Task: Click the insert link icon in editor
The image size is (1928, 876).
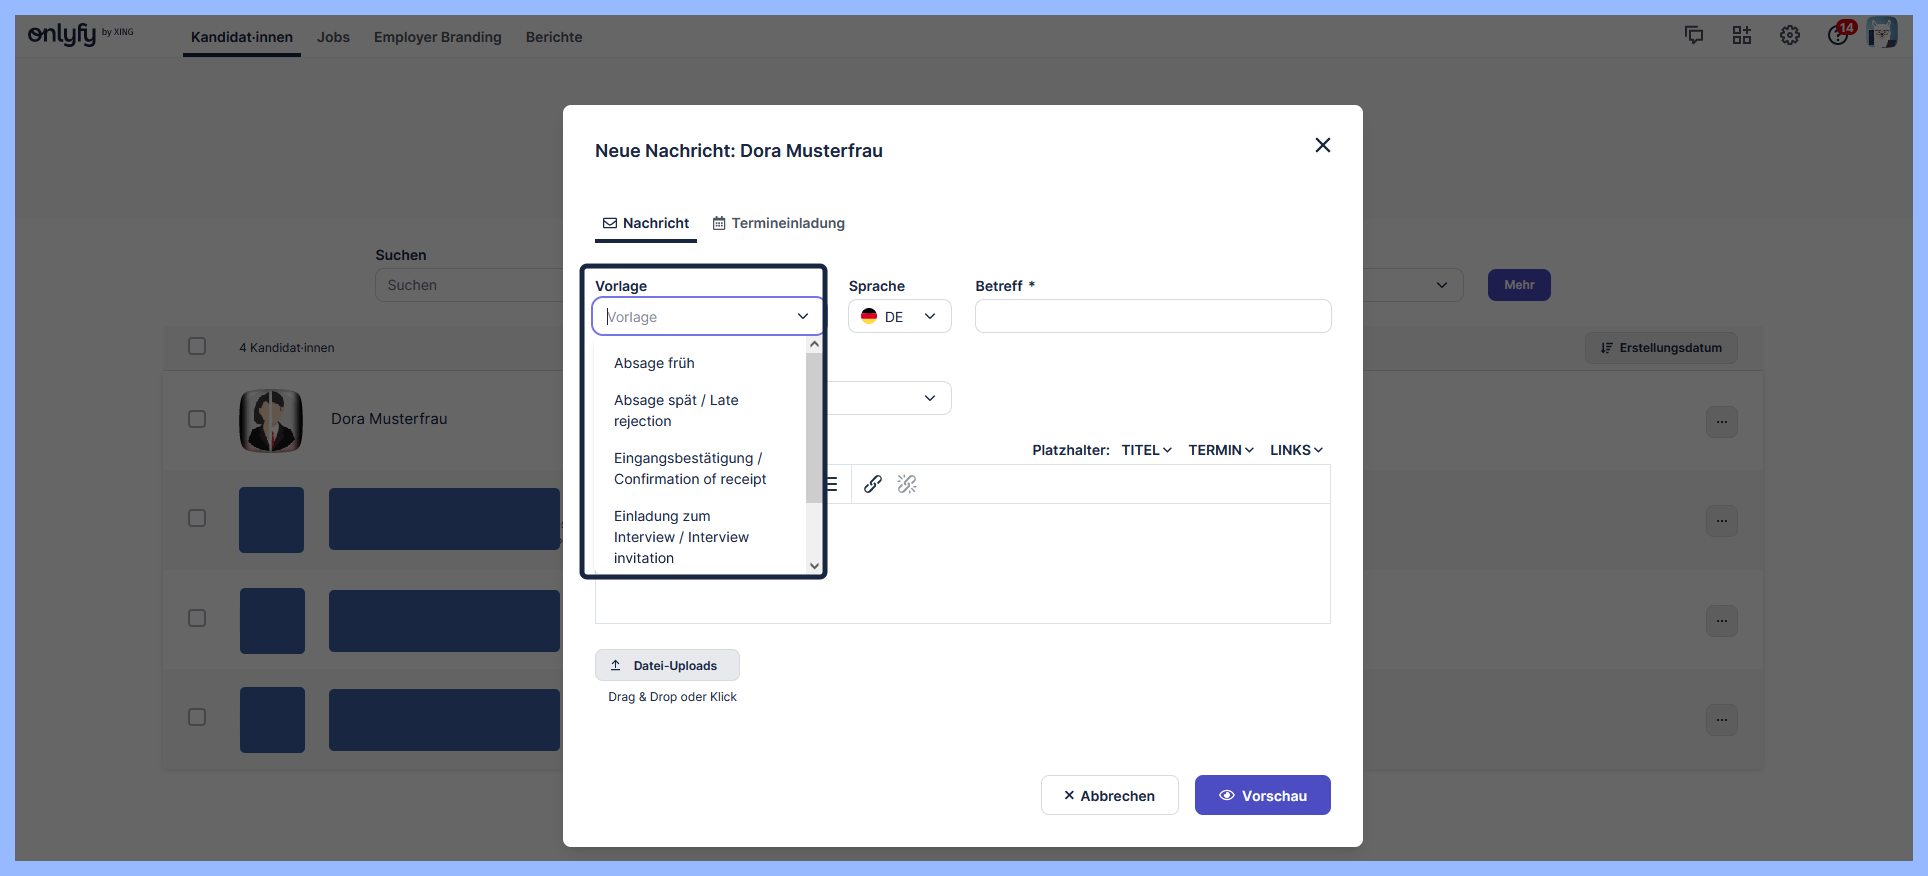Action: point(872,484)
